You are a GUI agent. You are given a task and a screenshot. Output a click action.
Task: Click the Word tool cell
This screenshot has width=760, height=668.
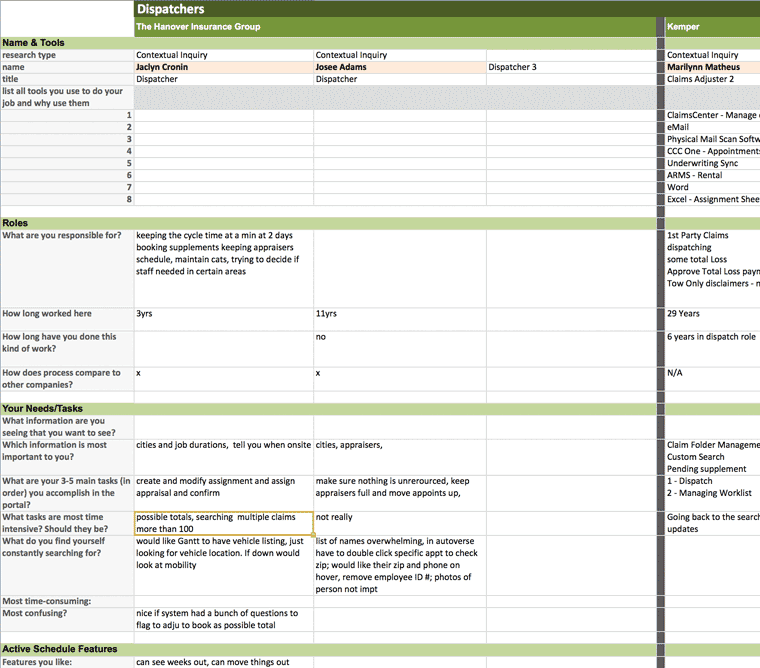pyautogui.click(x=712, y=187)
